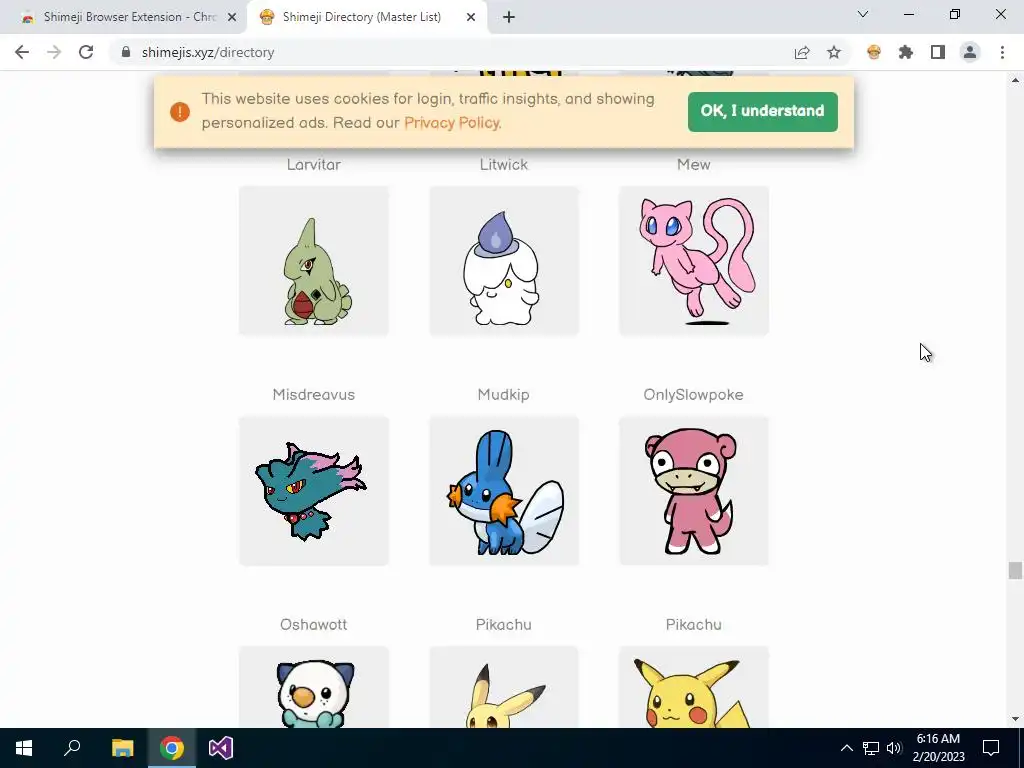
Task: Click the Oshawott name label
Action: click(x=313, y=624)
